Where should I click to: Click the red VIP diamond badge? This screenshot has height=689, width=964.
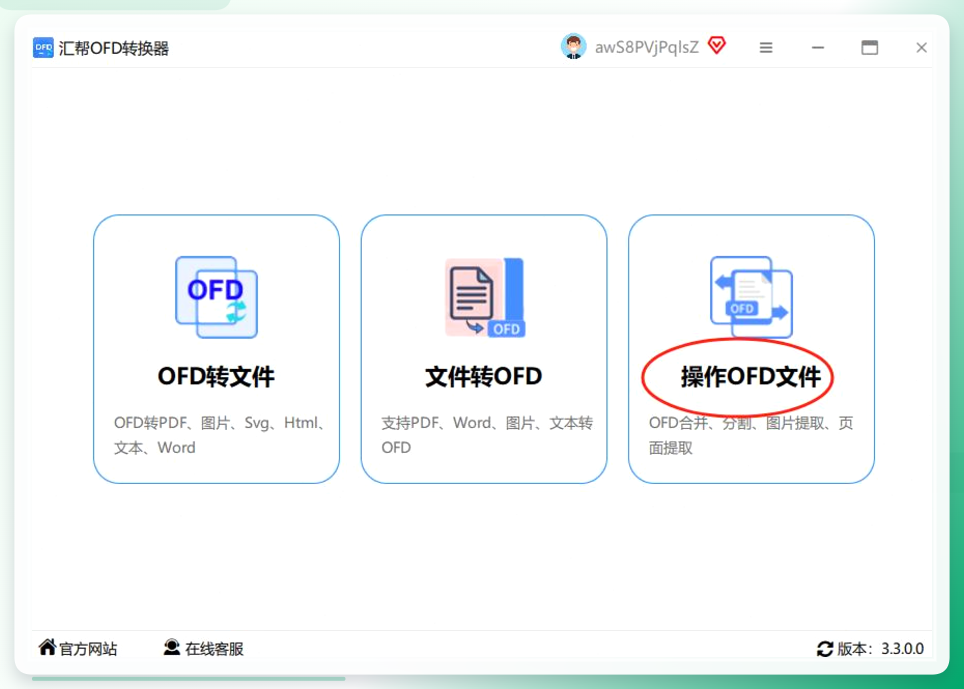pyautogui.click(x=717, y=45)
